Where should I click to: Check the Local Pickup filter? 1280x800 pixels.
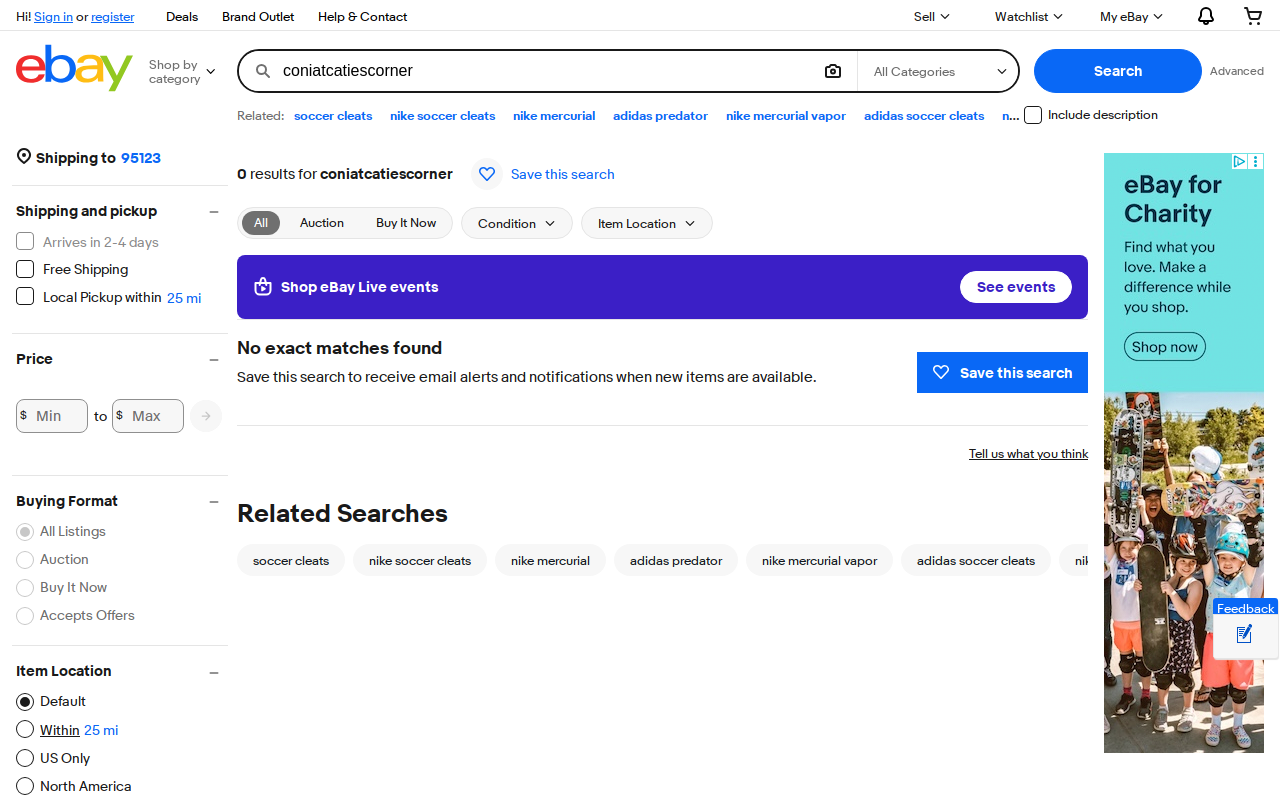pos(25,297)
